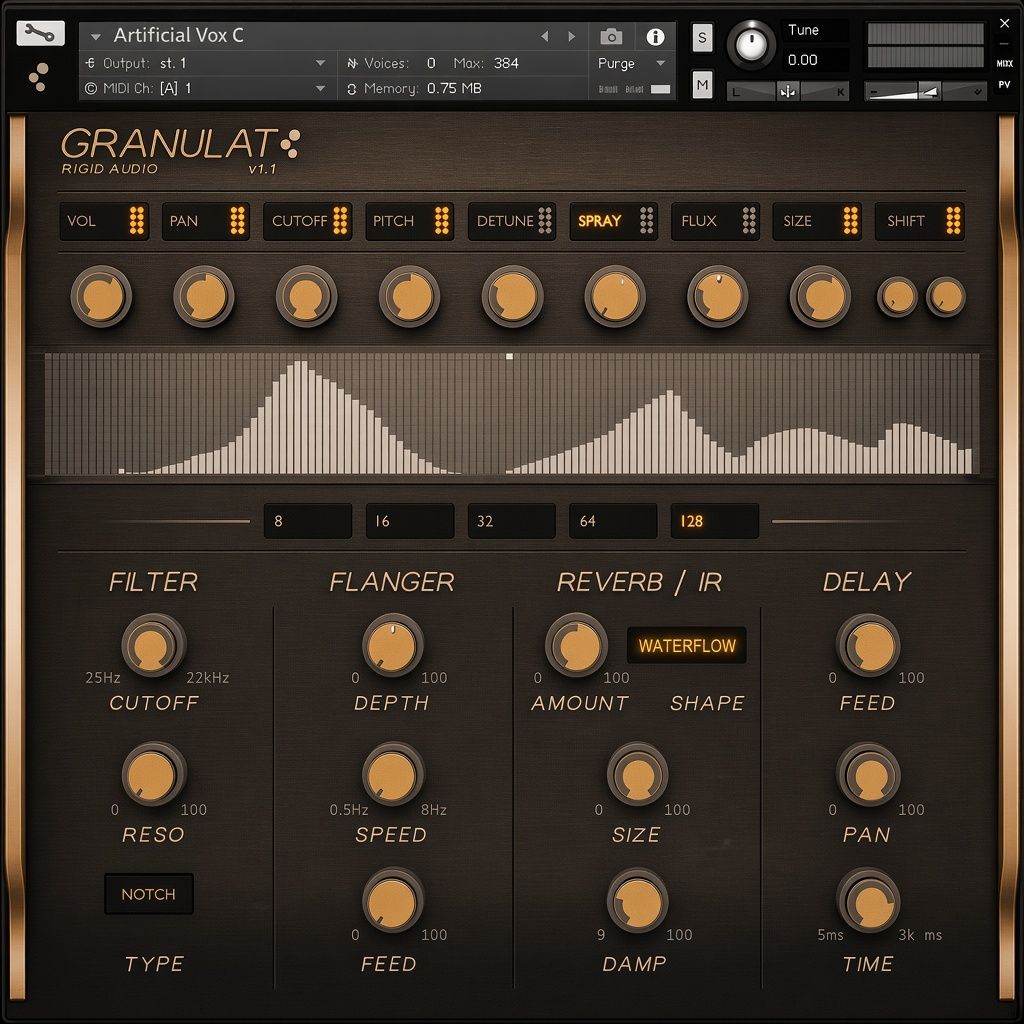This screenshot has height=1024, width=1024.
Task: Click the DETUNE sequencer dots icon
Action: tap(545, 221)
